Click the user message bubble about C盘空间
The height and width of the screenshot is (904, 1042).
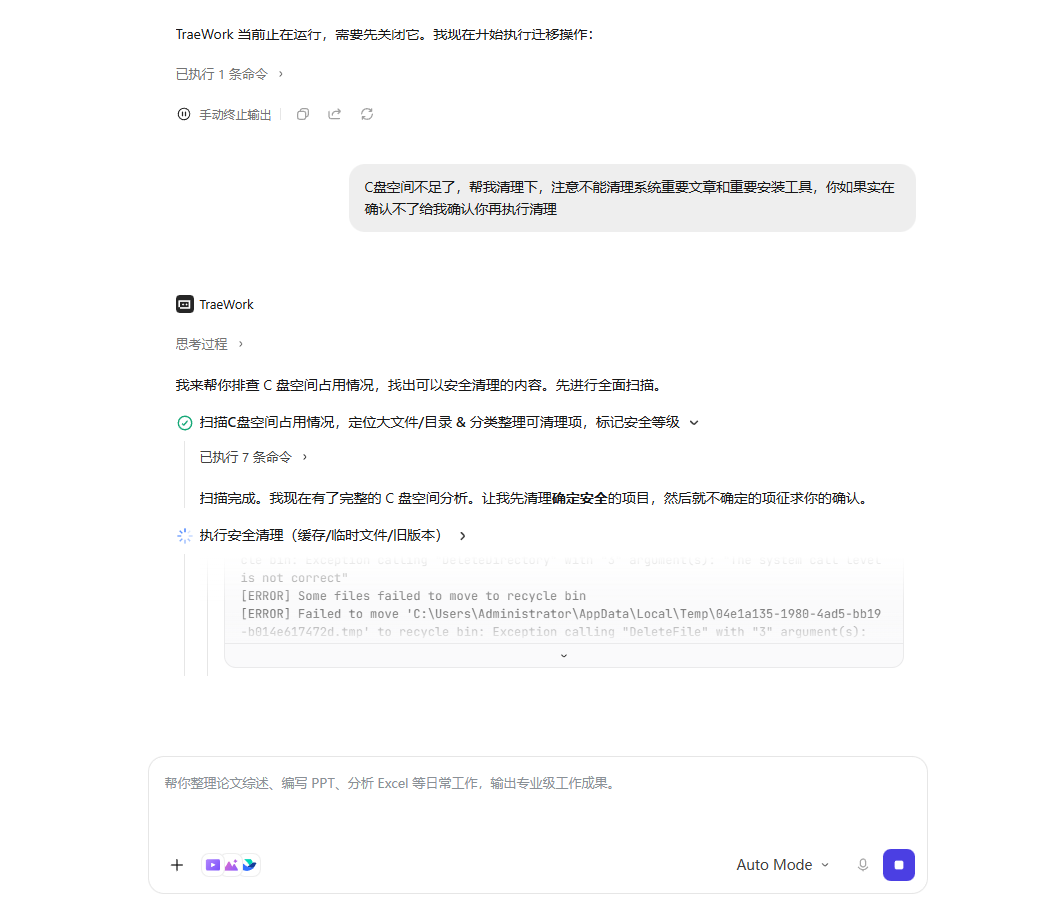pos(632,198)
